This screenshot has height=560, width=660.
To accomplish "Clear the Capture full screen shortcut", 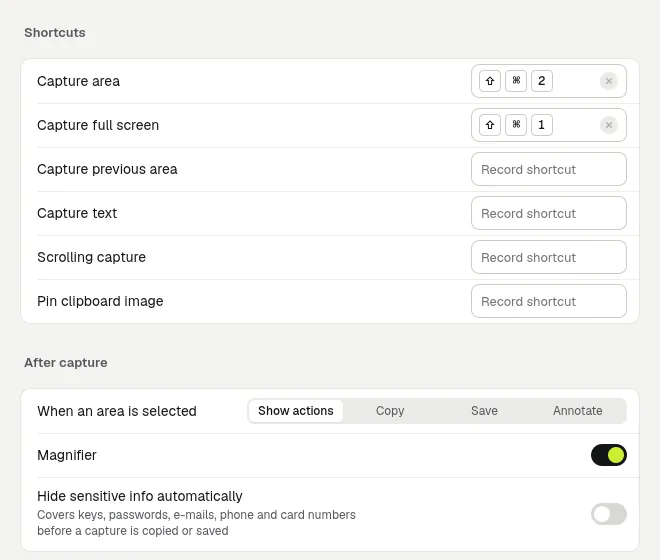I will [608, 125].
